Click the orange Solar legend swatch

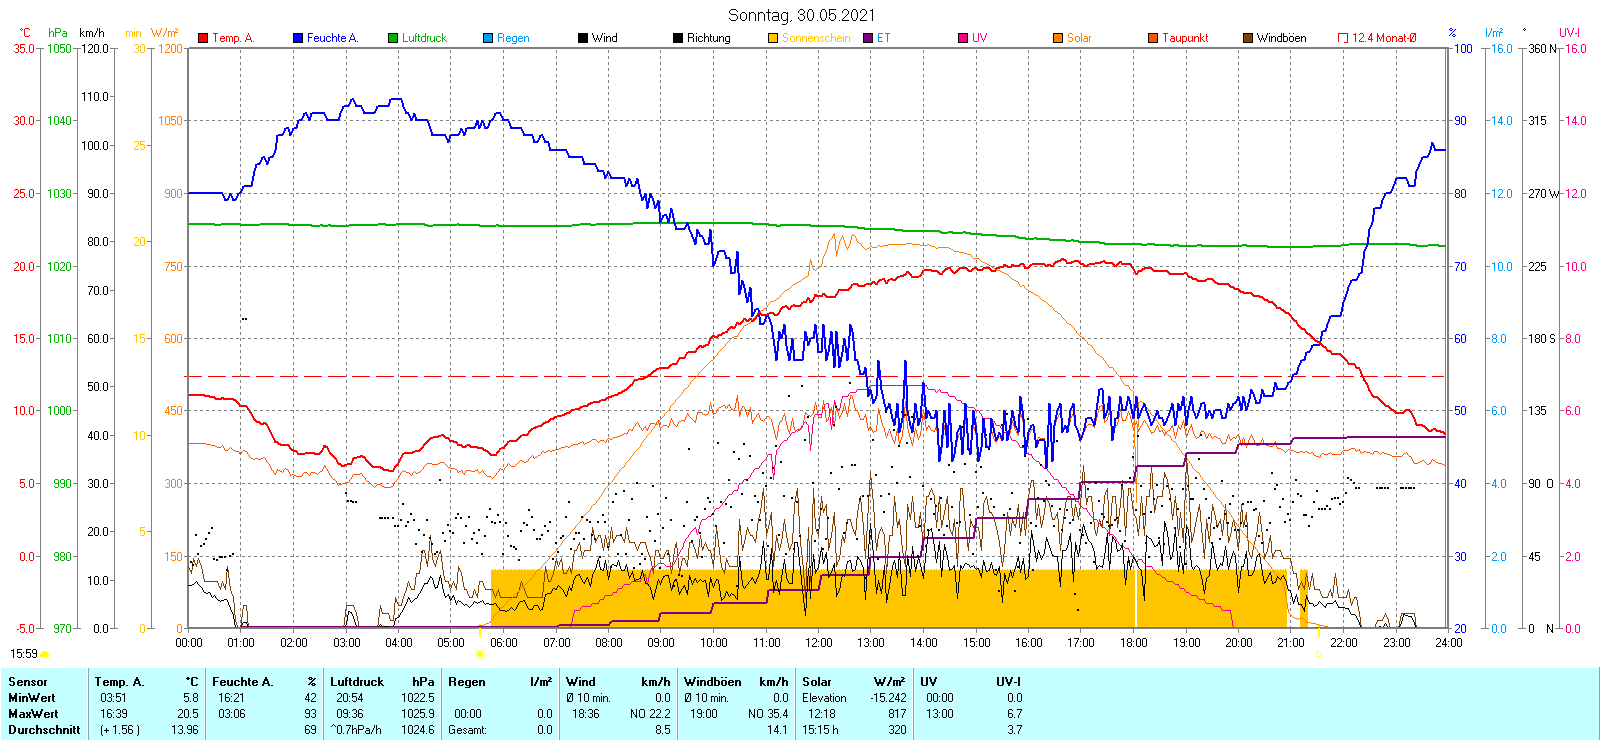click(x=1058, y=38)
